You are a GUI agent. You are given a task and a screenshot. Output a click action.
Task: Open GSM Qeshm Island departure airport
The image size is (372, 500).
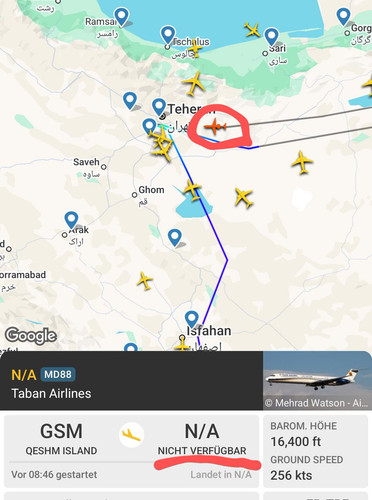(61, 439)
